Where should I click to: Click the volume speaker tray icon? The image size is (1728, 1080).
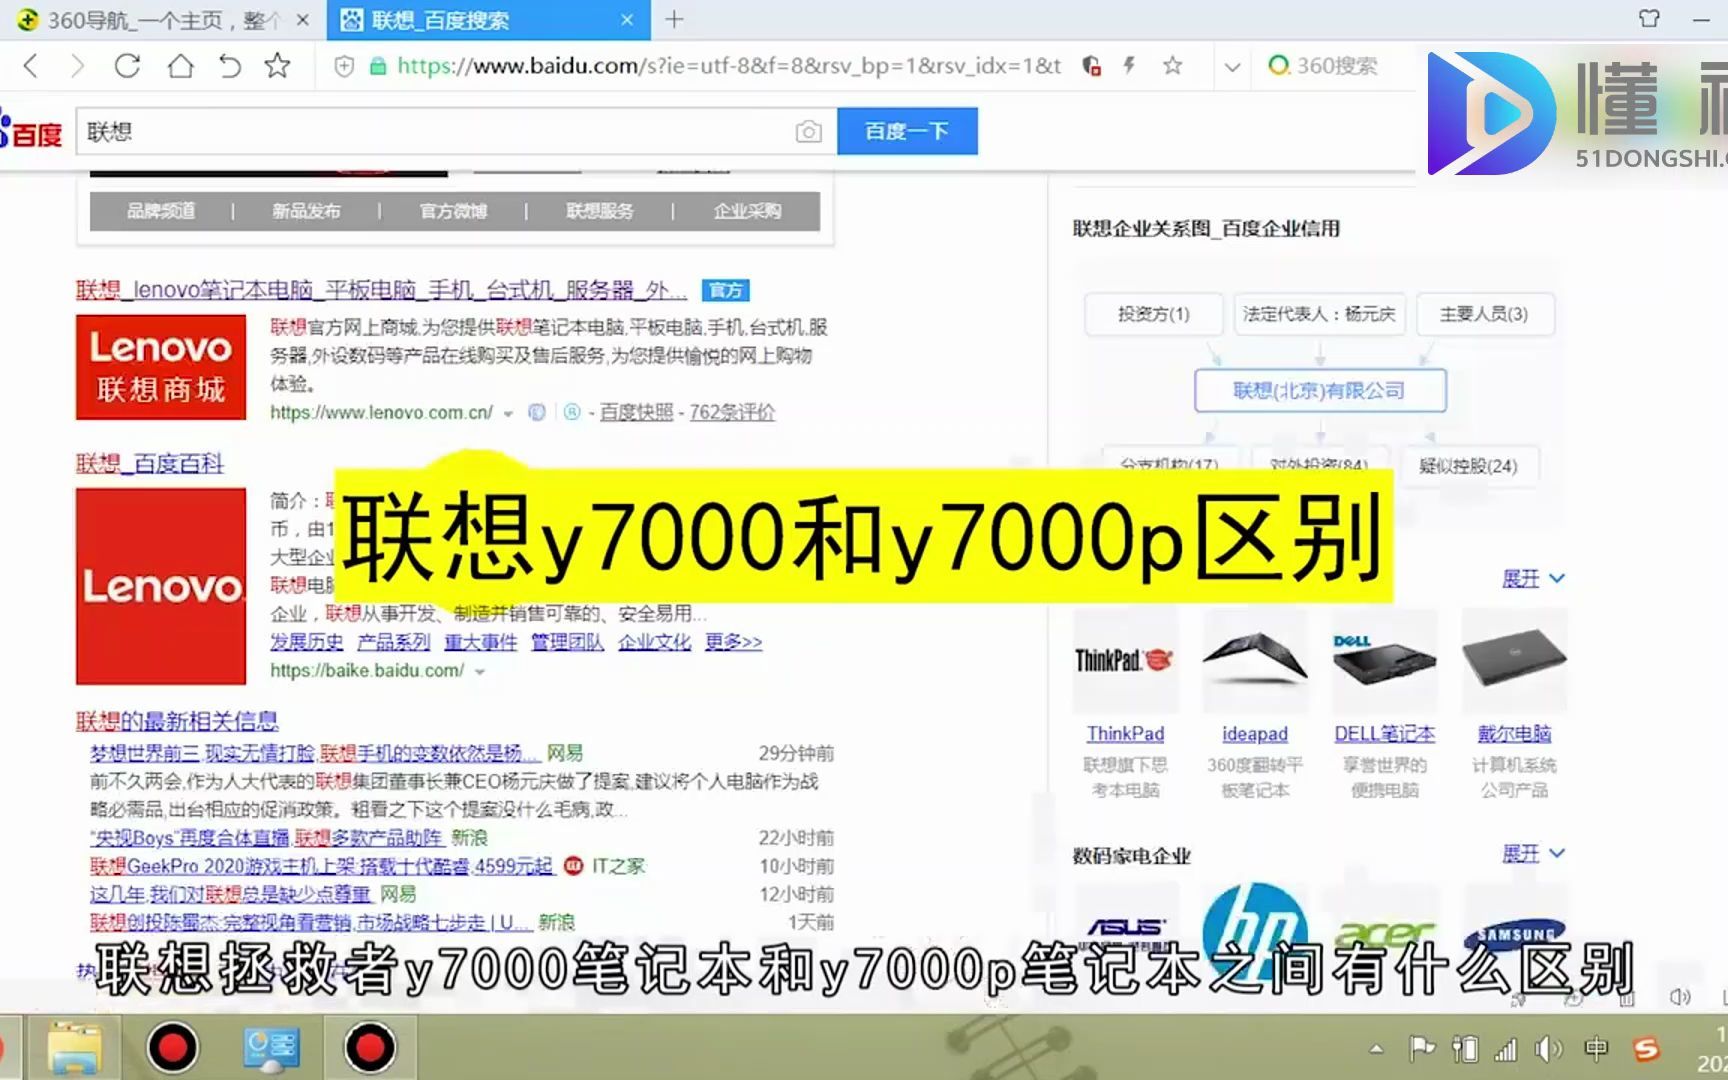click(x=1548, y=1049)
